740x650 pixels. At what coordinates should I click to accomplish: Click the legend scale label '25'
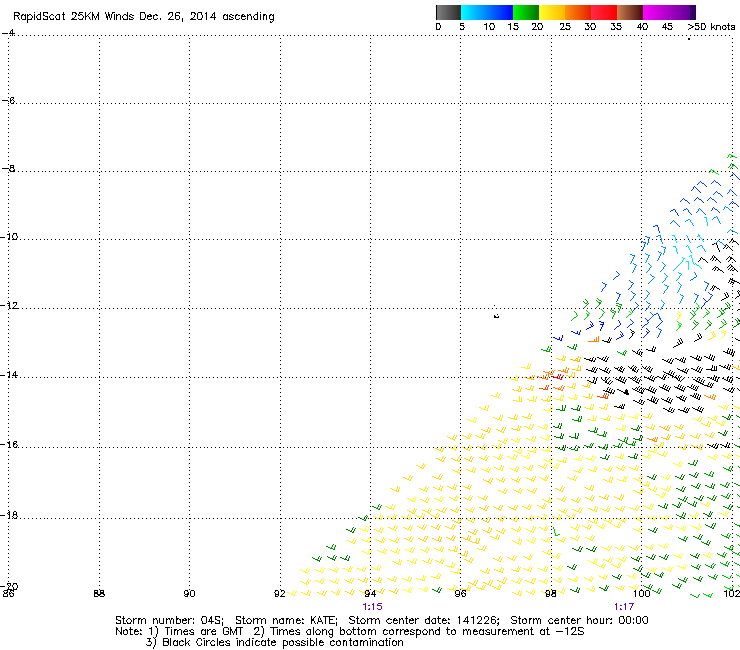[x=565, y=27]
